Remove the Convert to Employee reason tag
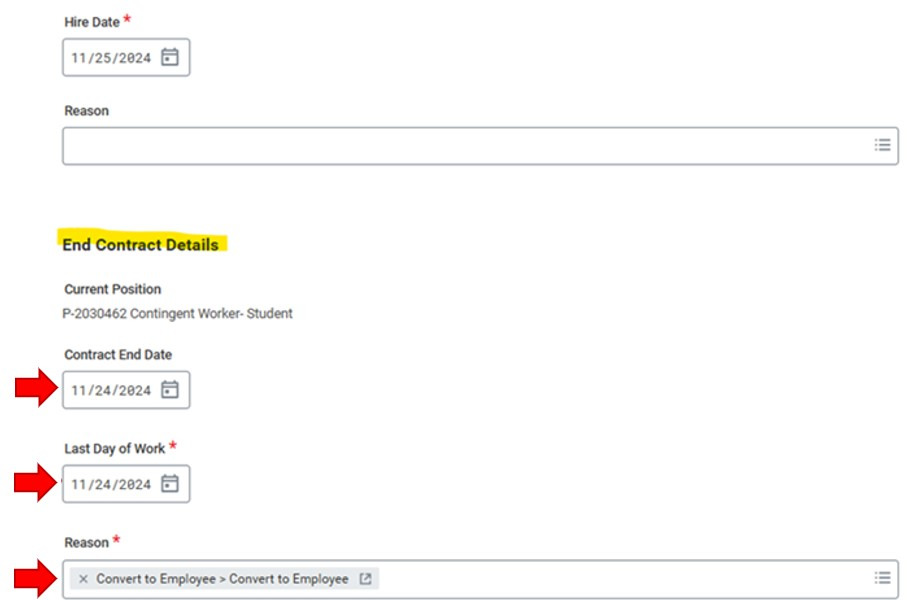The height and width of the screenshot is (600, 920). point(83,579)
